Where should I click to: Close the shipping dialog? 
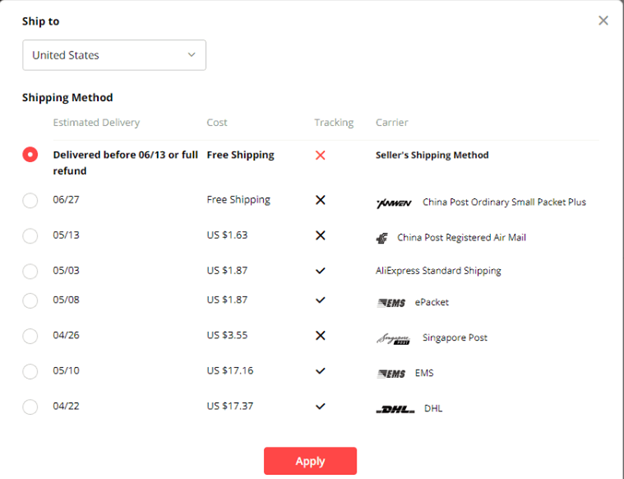click(x=603, y=20)
